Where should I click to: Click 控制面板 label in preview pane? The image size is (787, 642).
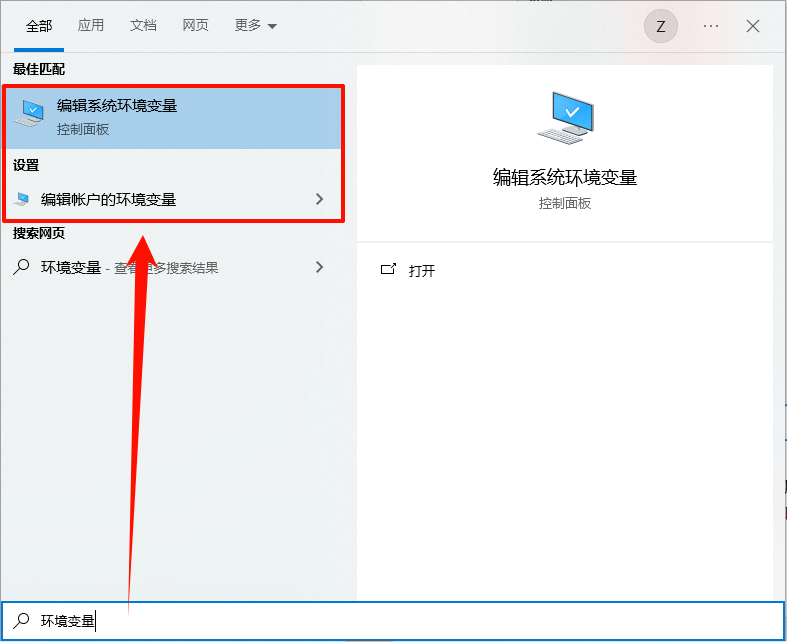pyautogui.click(x=565, y=203)
